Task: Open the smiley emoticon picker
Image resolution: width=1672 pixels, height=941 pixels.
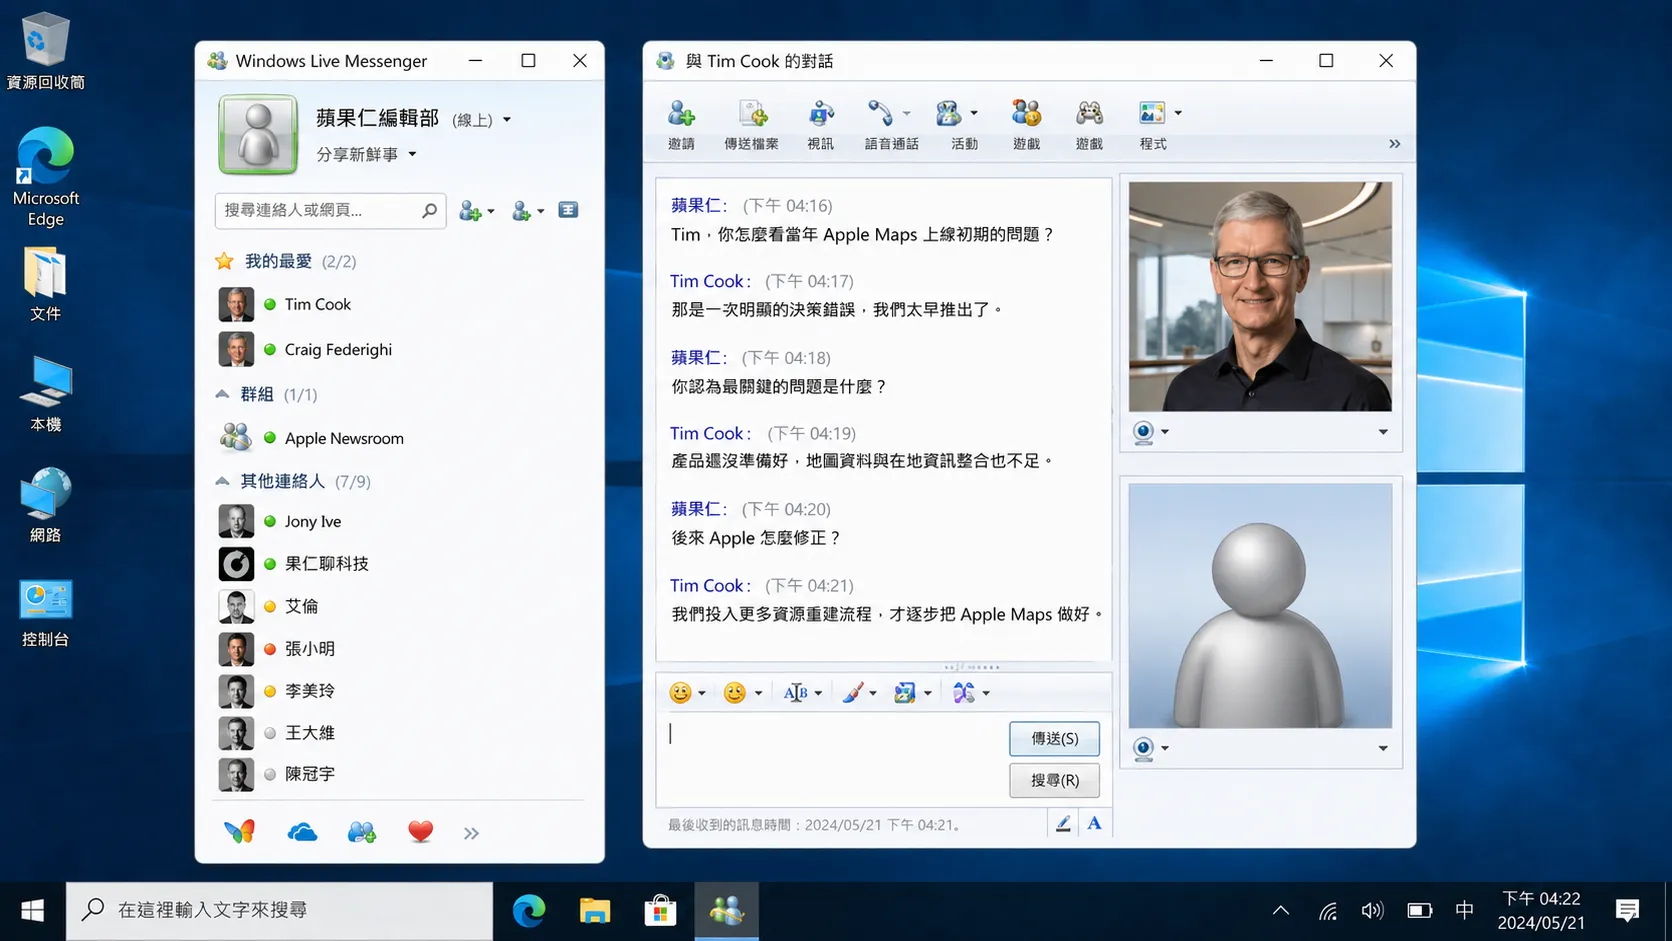Action: point(680,693)
